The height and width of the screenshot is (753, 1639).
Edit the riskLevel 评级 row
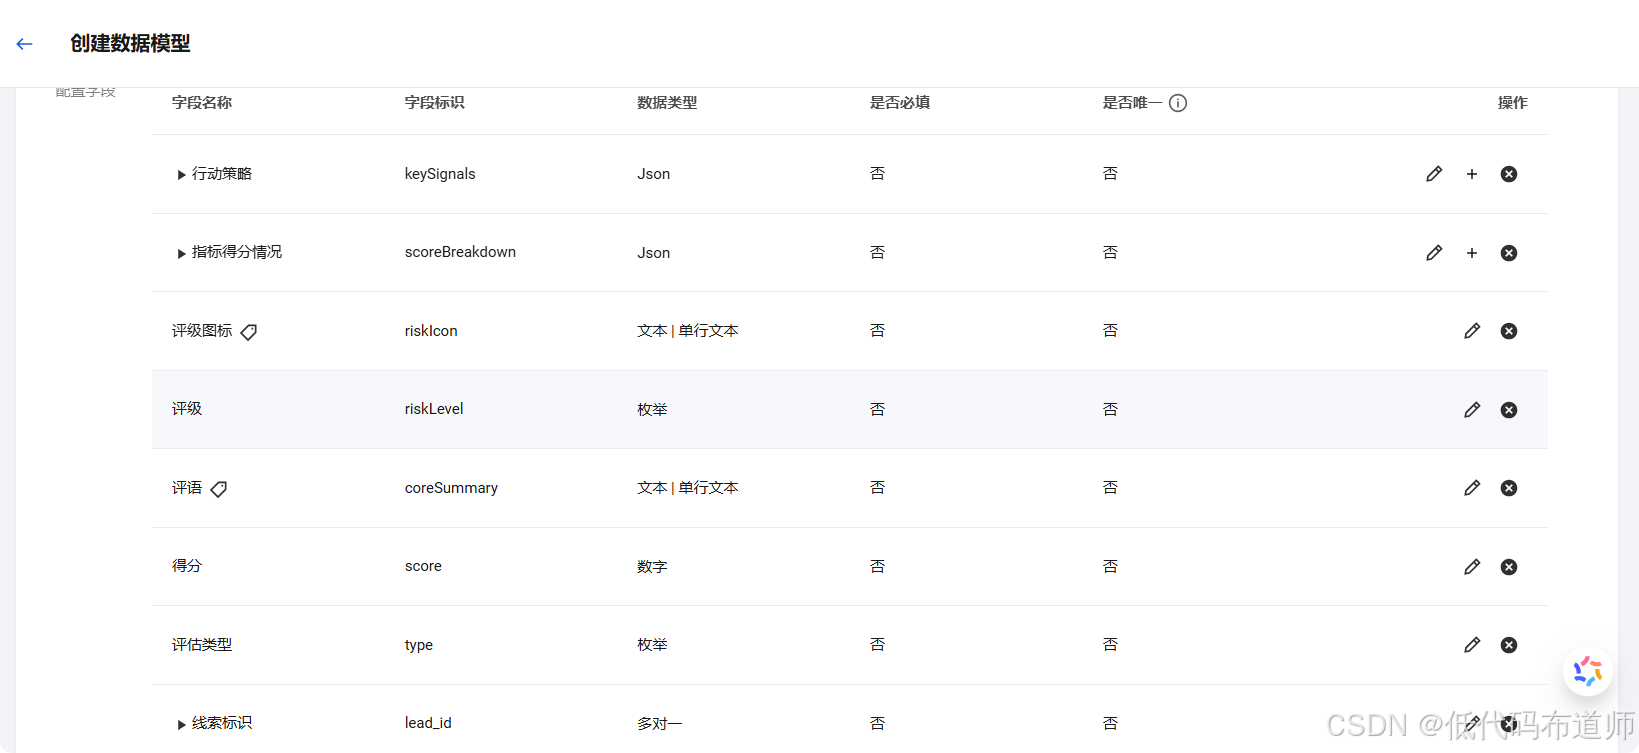1472,410
